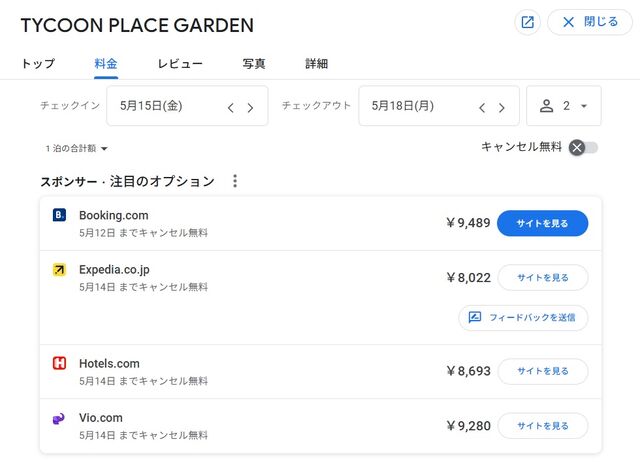Open the レビュー tab
The image size is (640, 463).
180,64
